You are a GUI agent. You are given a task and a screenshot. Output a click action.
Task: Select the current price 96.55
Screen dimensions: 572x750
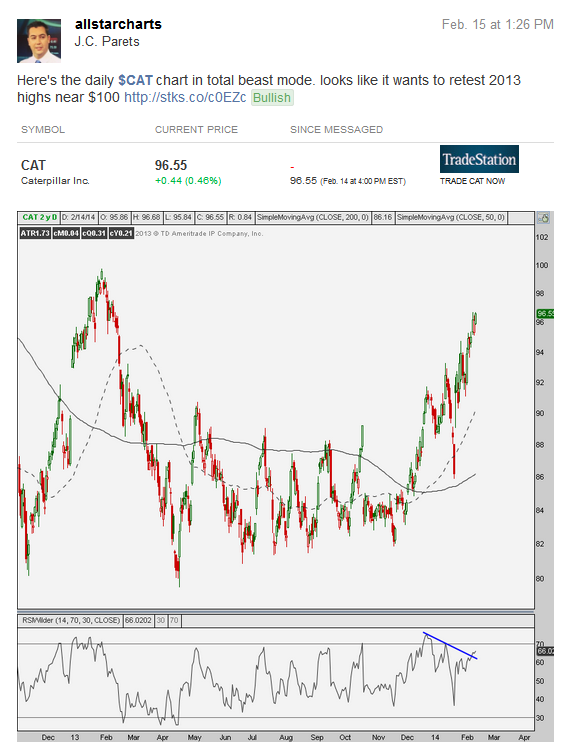coord(171,165)
